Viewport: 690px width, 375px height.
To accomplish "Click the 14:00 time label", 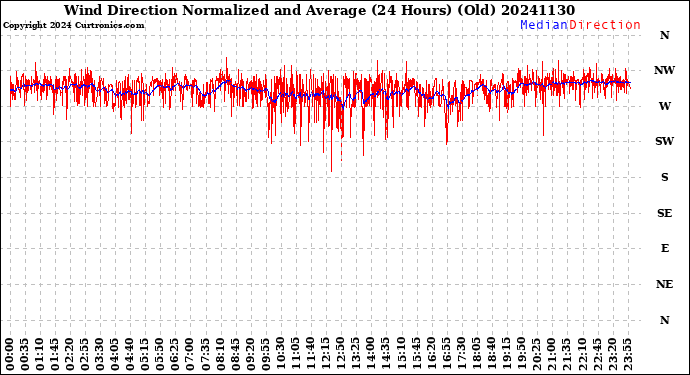I will click(371, 354).
